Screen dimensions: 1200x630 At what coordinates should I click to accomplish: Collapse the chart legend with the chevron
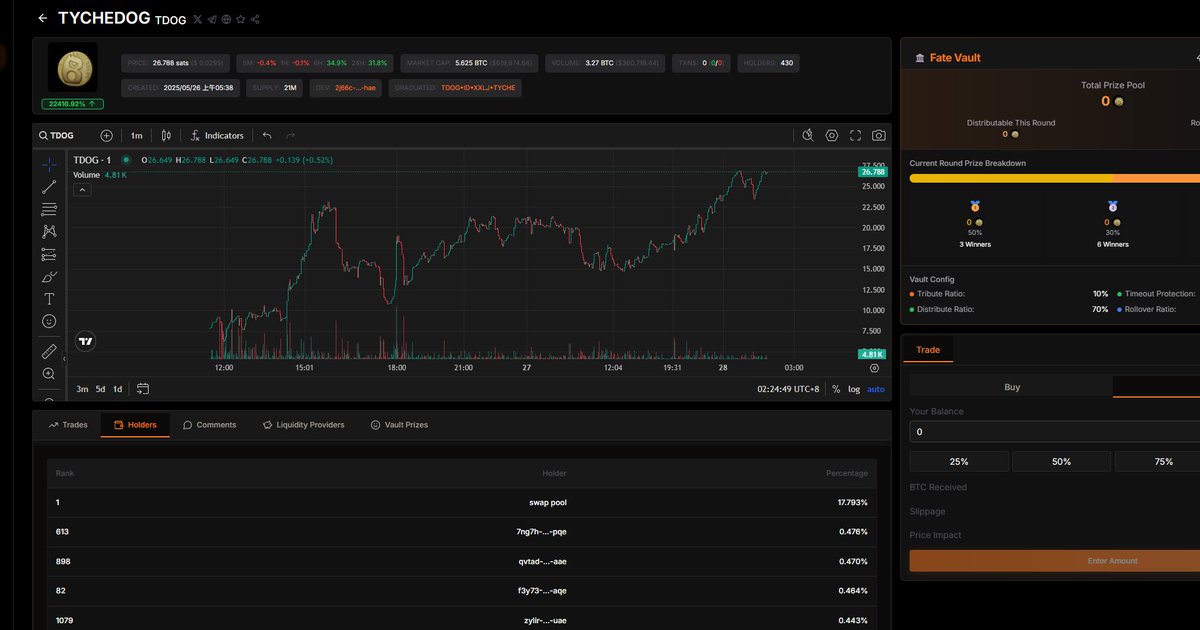tap(83, 190)
